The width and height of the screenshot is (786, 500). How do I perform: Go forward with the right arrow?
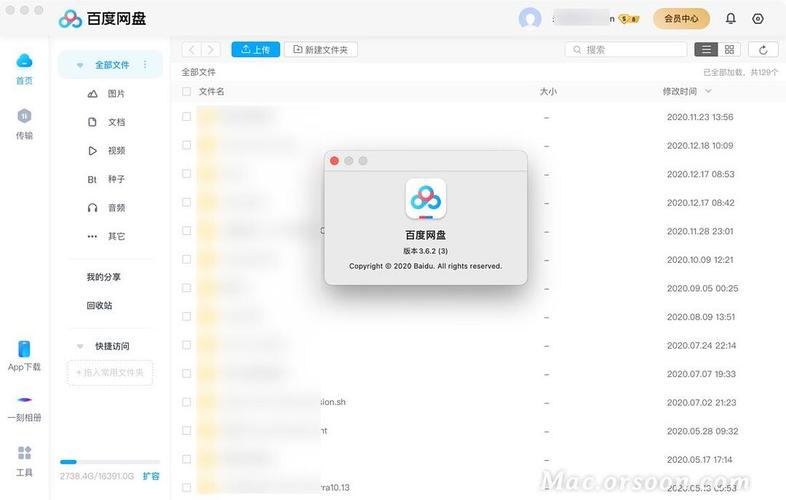click(211, 50)
